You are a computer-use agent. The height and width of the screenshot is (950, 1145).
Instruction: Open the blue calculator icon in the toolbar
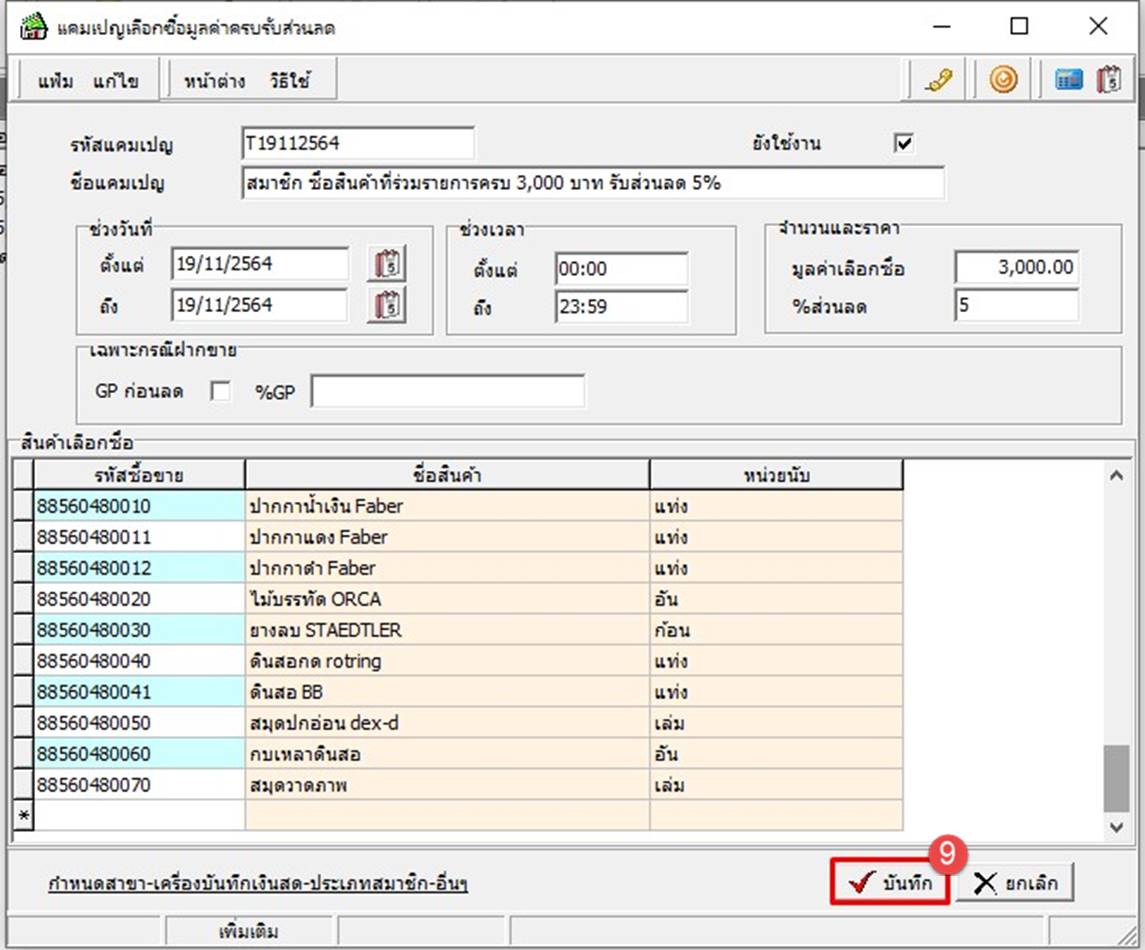click(1069, 81)
